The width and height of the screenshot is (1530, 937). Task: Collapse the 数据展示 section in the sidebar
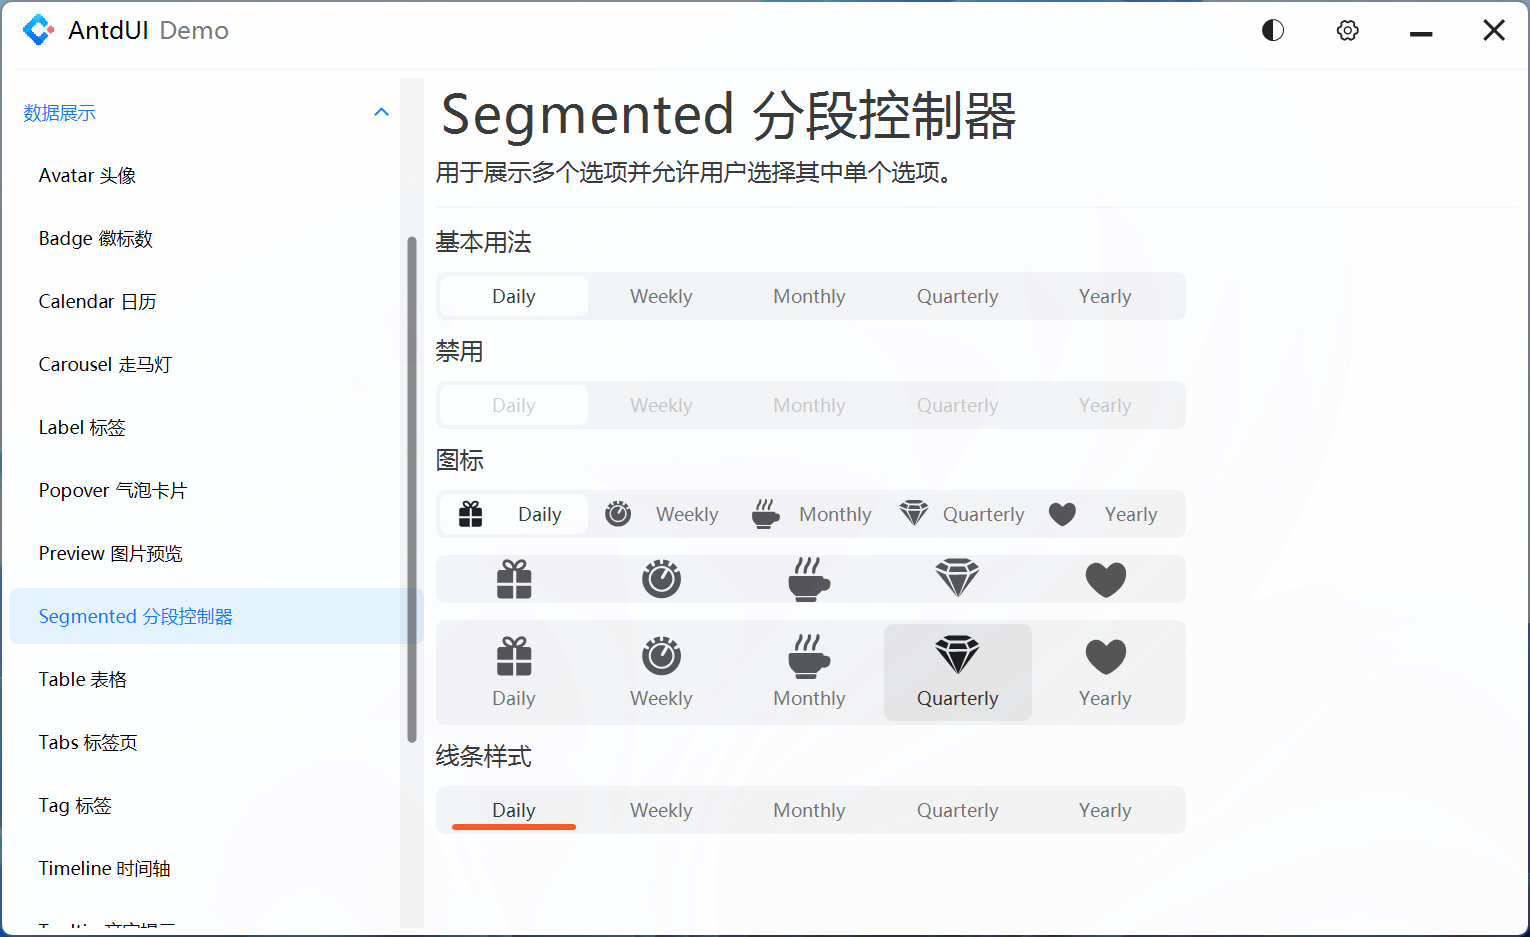(381, 112)
